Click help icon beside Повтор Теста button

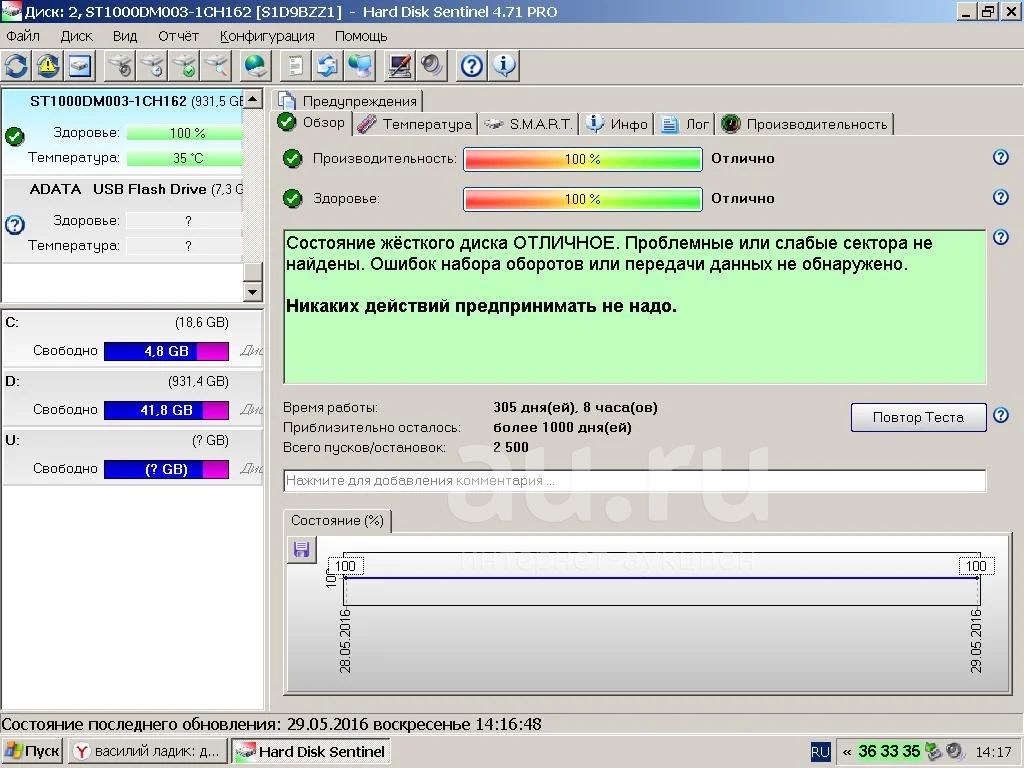pos(1000,415)
